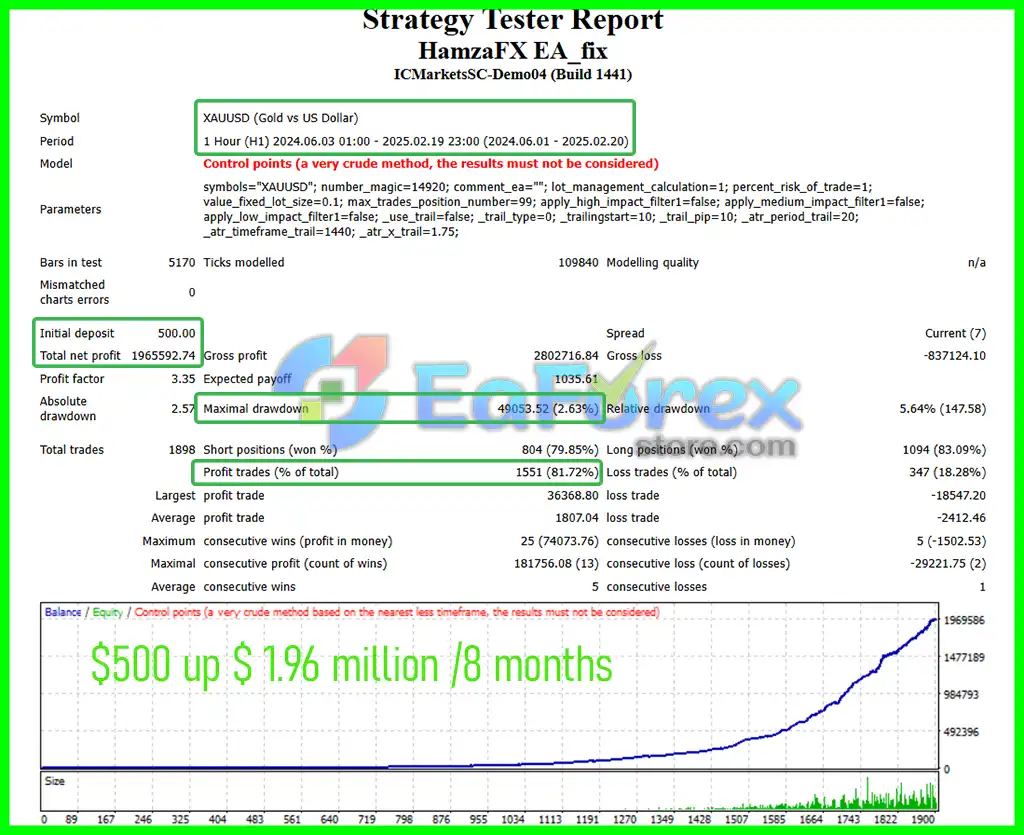Select total trades value '1898'

pyautogui.click(x=182, y=450)
